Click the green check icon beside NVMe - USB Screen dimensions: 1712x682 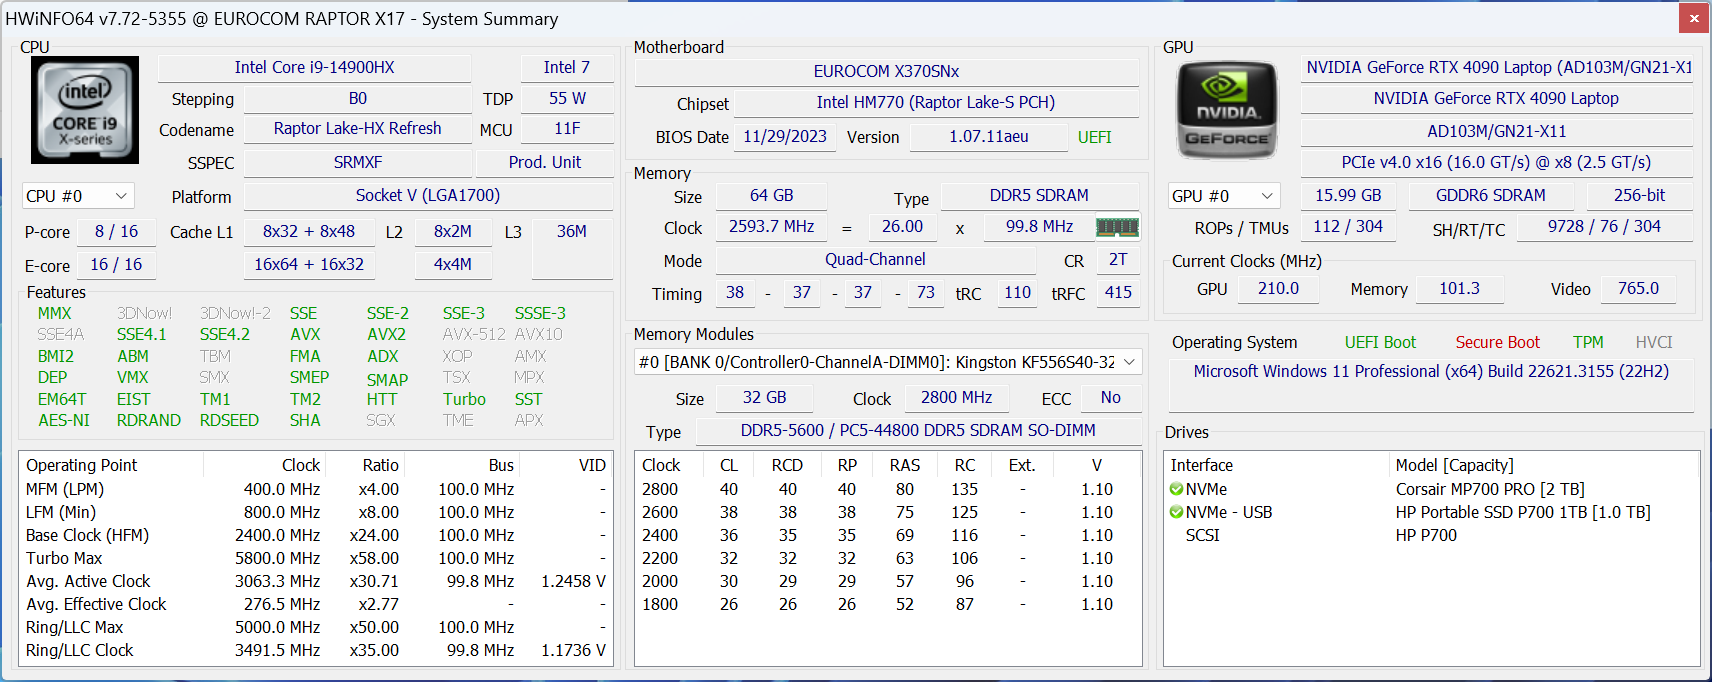coord(1176,512)
